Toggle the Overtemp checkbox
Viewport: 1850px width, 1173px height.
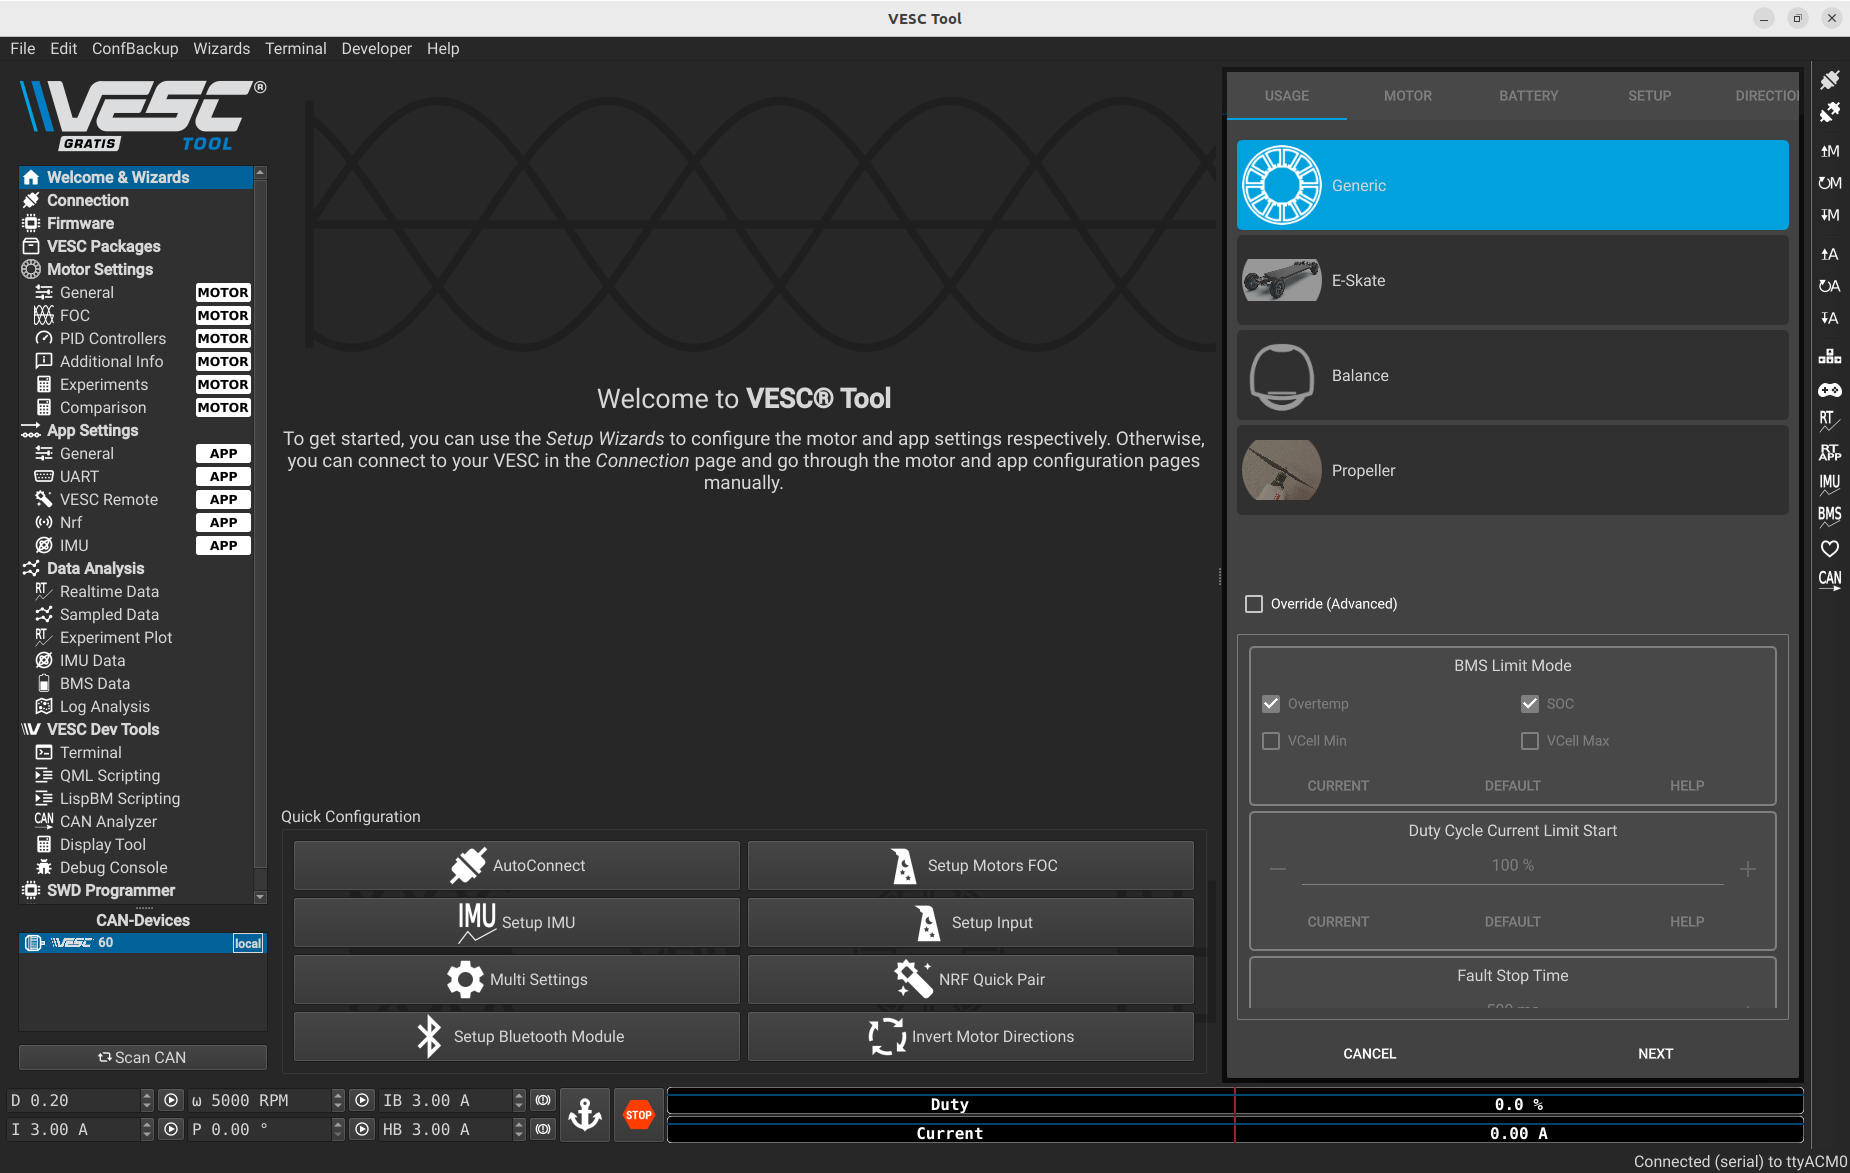[x=1271, y=704]
